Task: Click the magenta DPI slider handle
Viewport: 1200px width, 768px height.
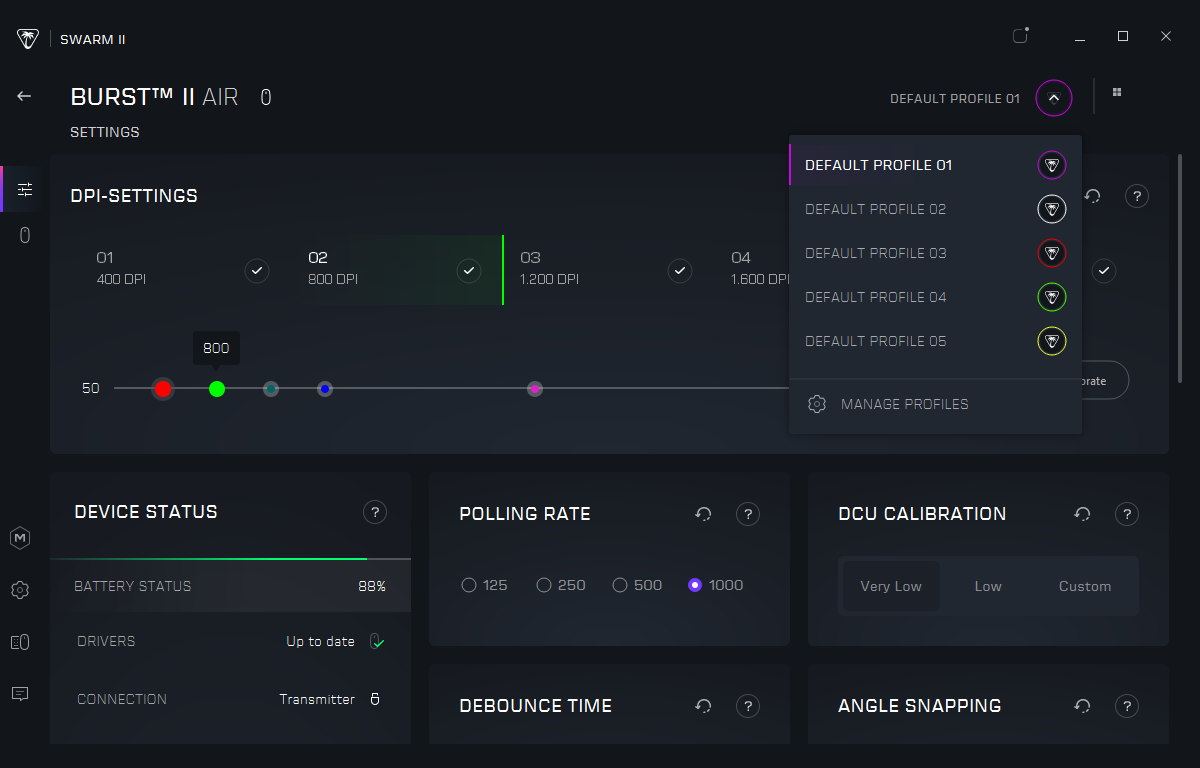Action: tap(535, 389)
